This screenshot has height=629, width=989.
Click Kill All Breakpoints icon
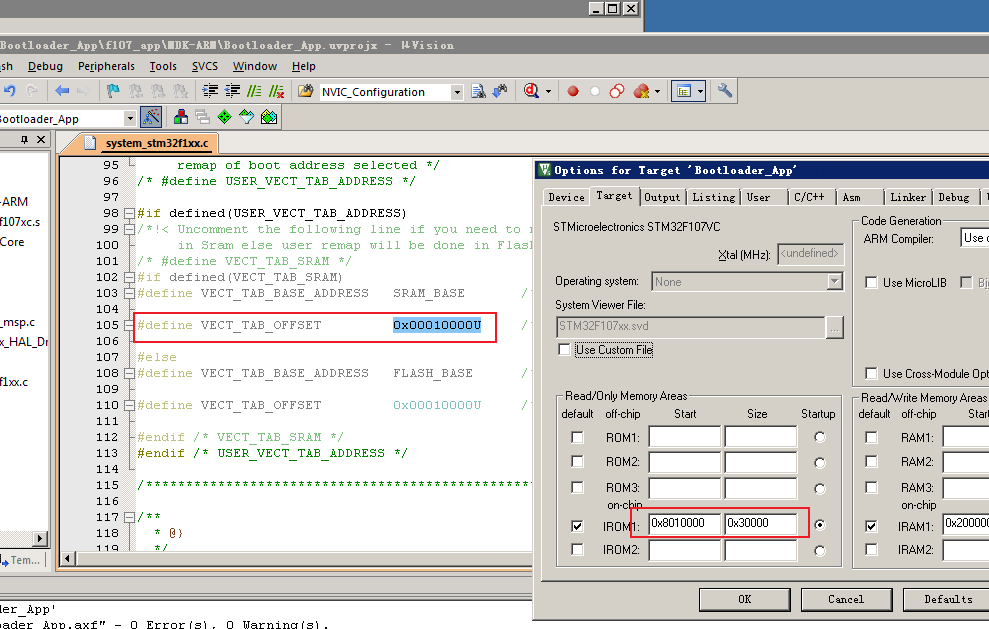click(x=641, y=91)
